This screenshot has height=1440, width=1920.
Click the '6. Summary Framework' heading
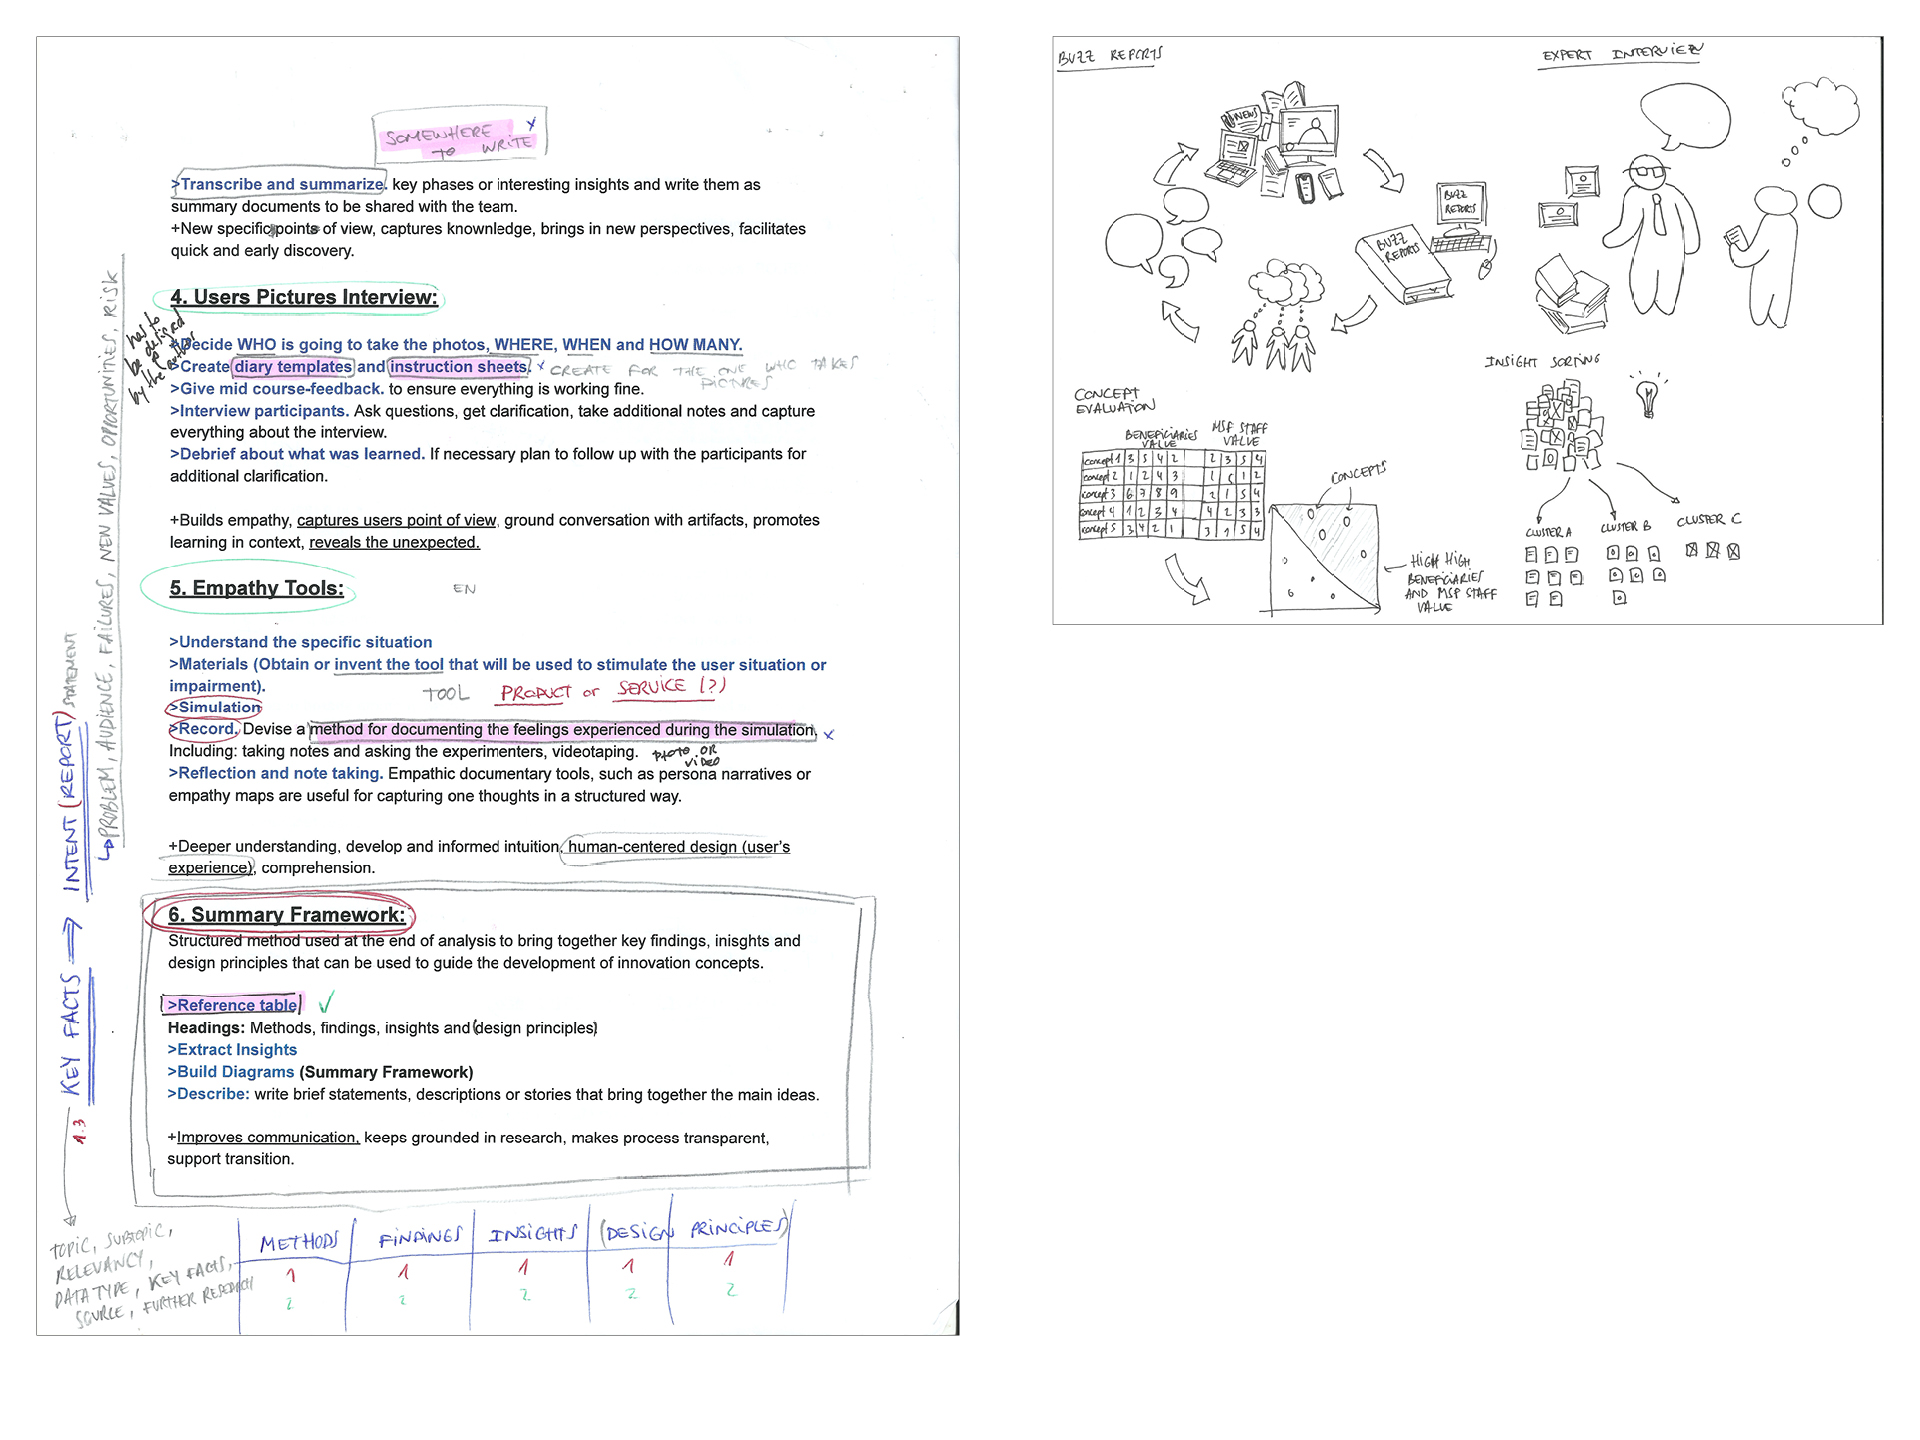(286, 914)
